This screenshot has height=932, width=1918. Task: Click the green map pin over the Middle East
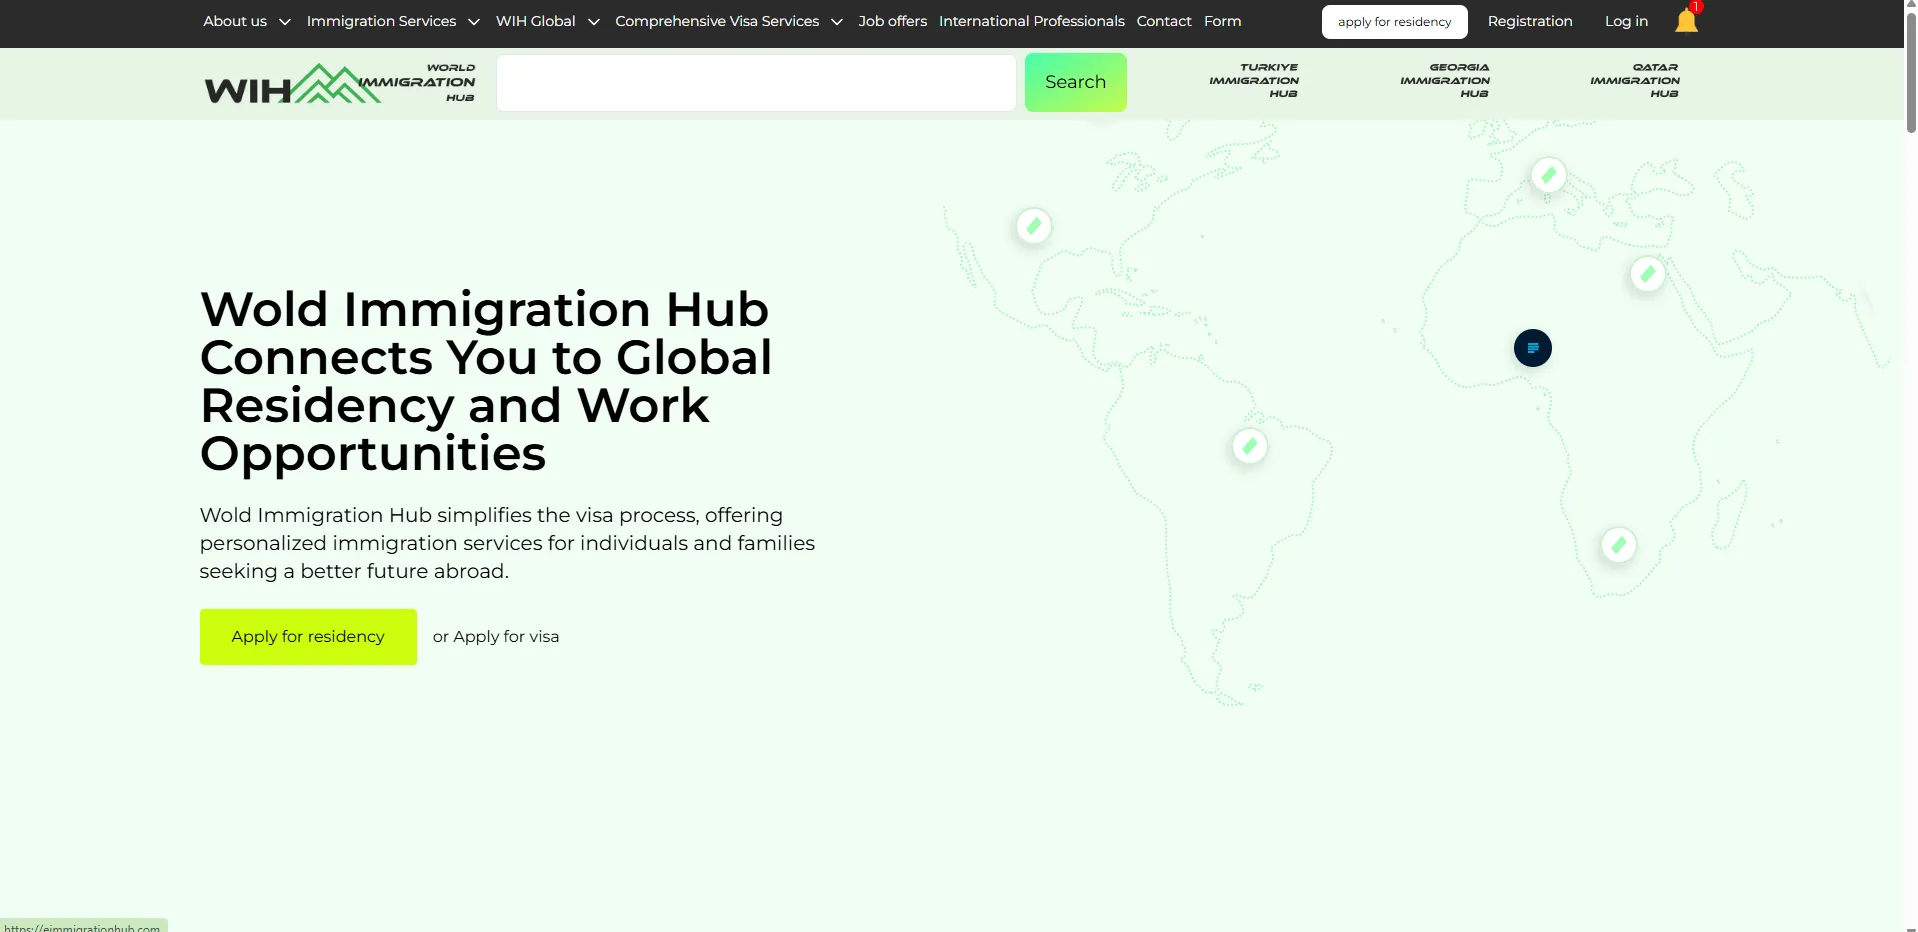coord(1647,273)
